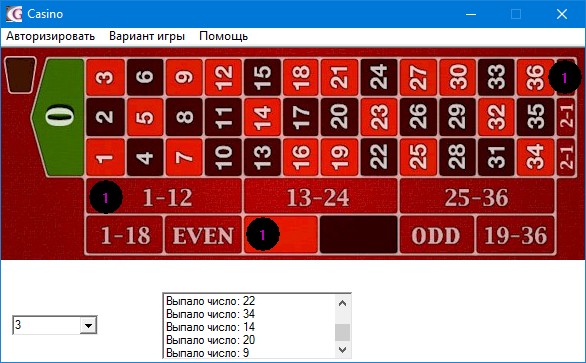Image resolution: width=586 pixels, height=363 pixels.
Task: Open the bet amount dropdown arrow
Action: point(89,325)
